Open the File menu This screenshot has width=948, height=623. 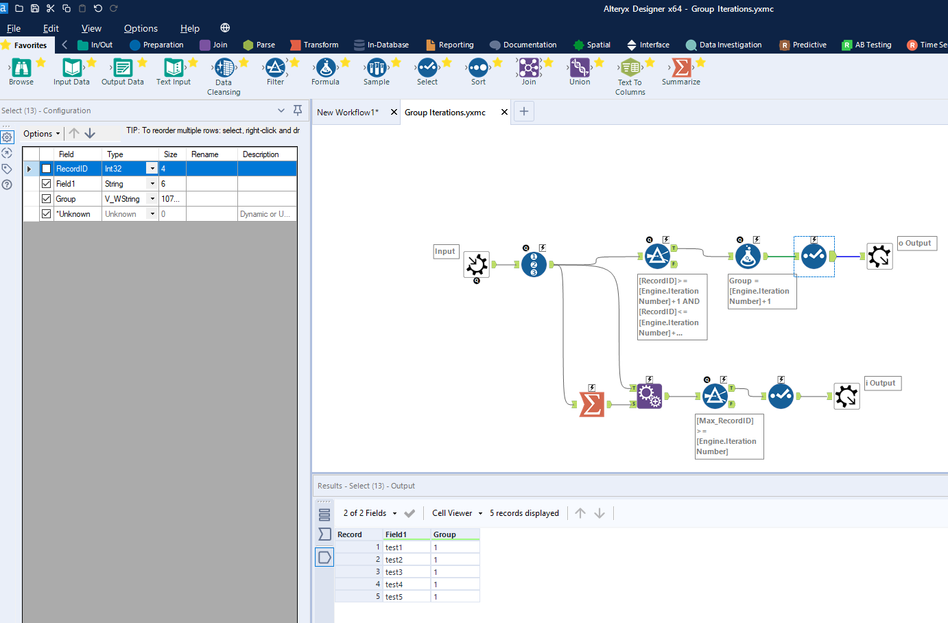[13, 28]
